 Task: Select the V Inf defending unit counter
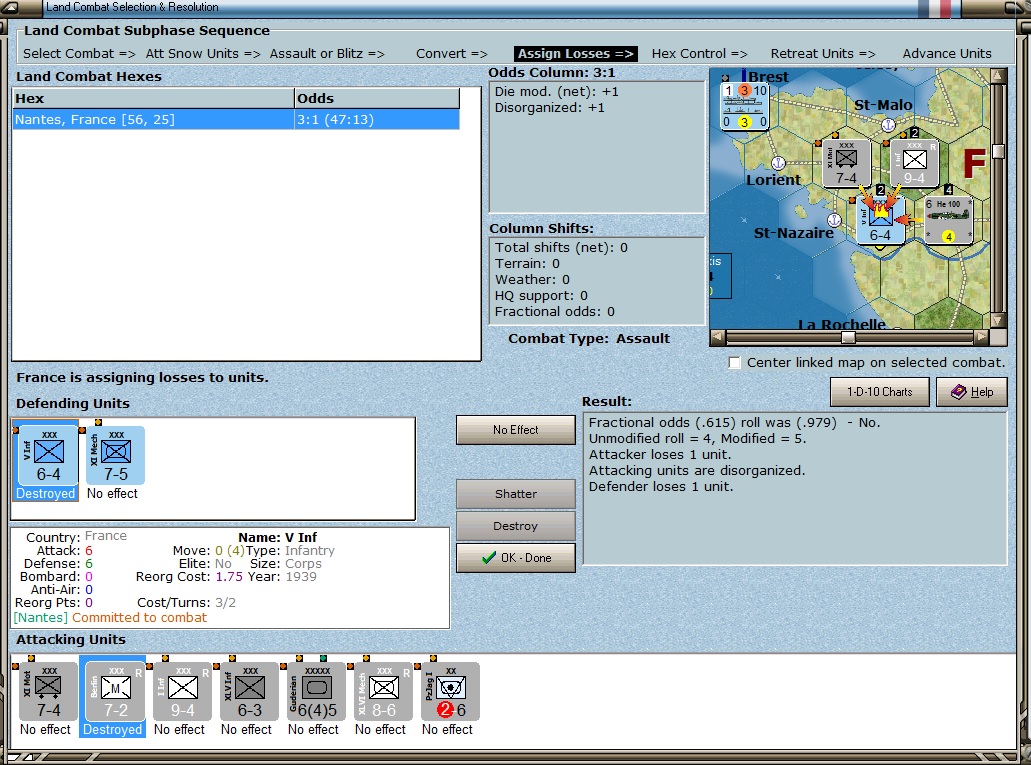click(x=48, y=456)
